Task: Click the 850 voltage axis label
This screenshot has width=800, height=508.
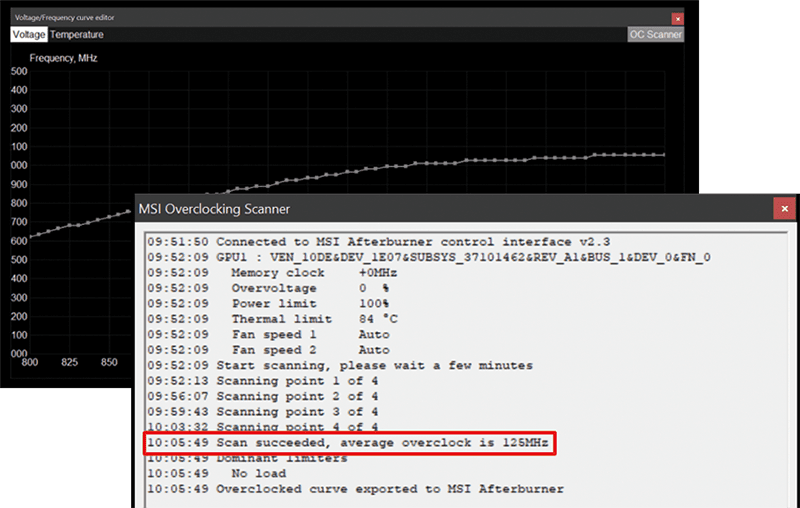Action: [x=109, y=362]
